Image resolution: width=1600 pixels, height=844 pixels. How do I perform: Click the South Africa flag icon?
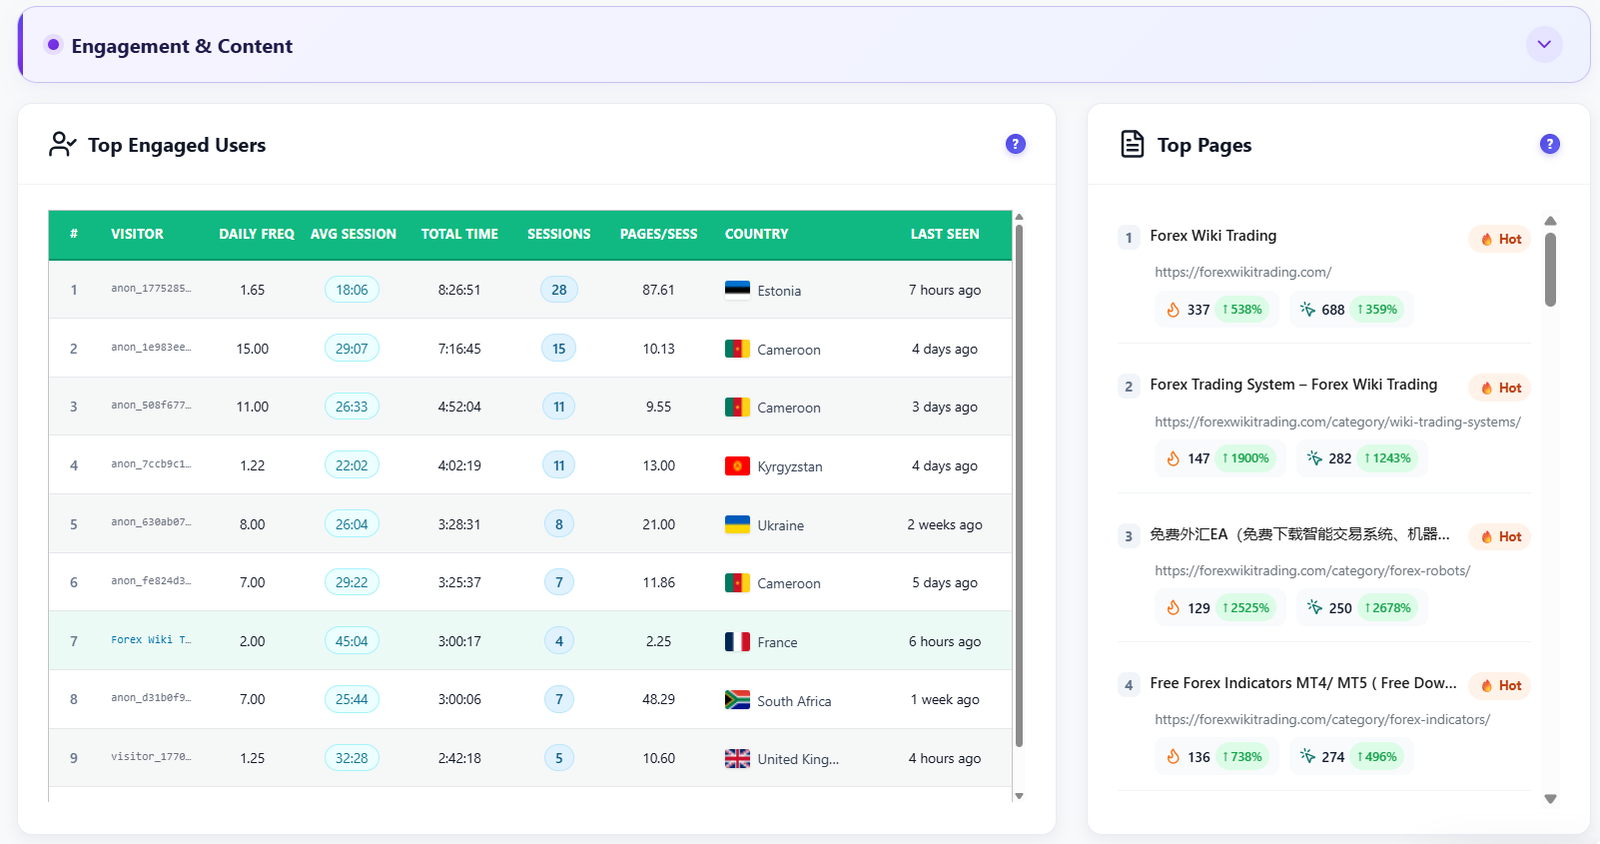[737, 700]
